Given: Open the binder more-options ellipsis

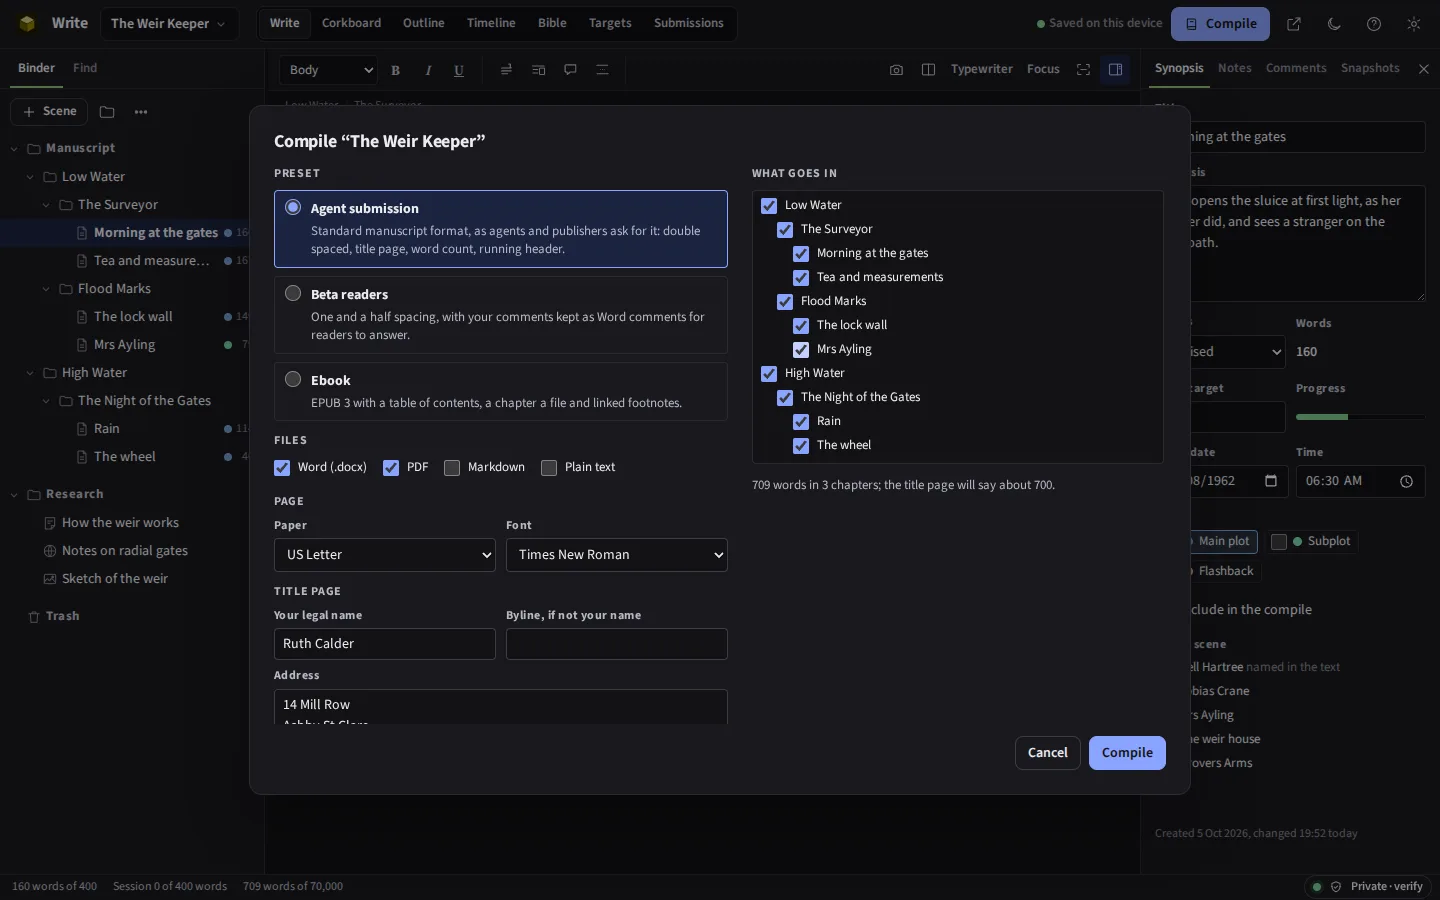Looking at the screenshot, I should [141, 112].
